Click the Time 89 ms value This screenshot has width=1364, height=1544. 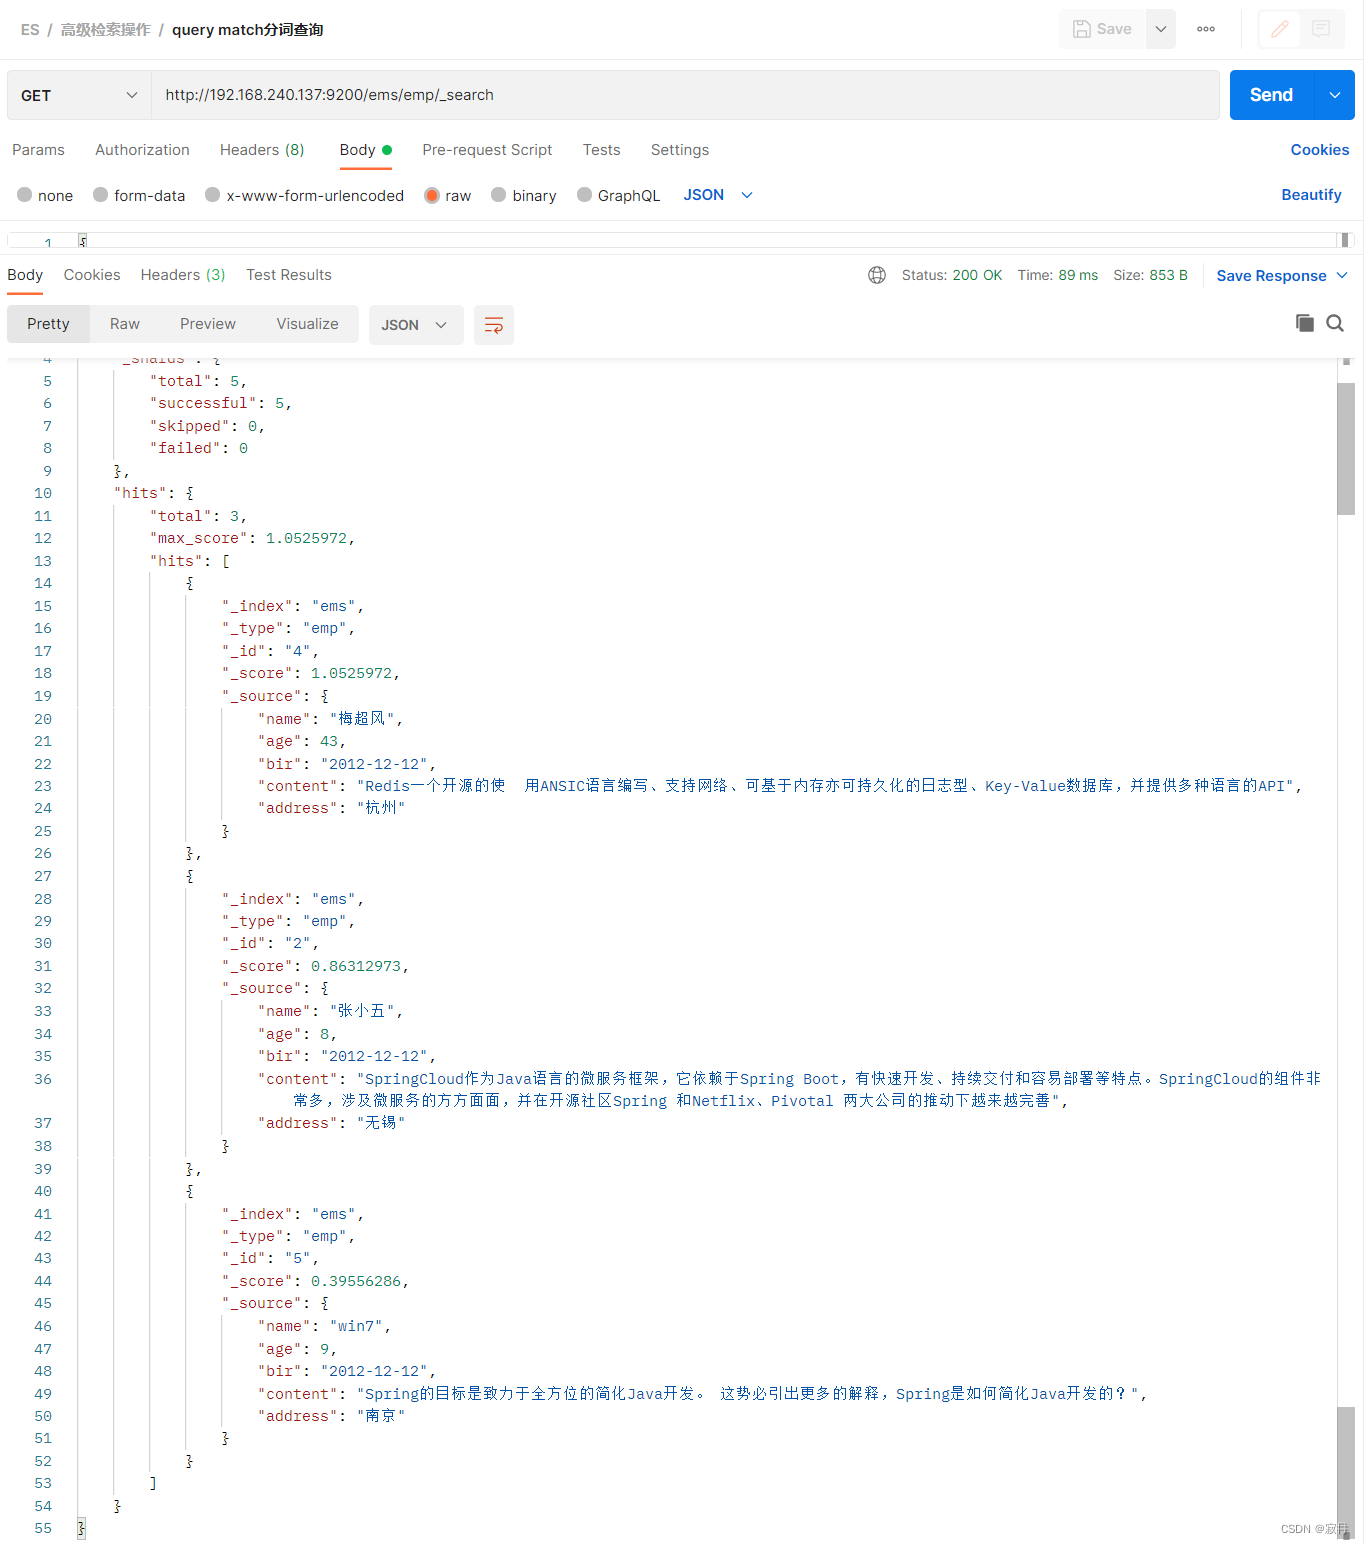point(1058,275)
